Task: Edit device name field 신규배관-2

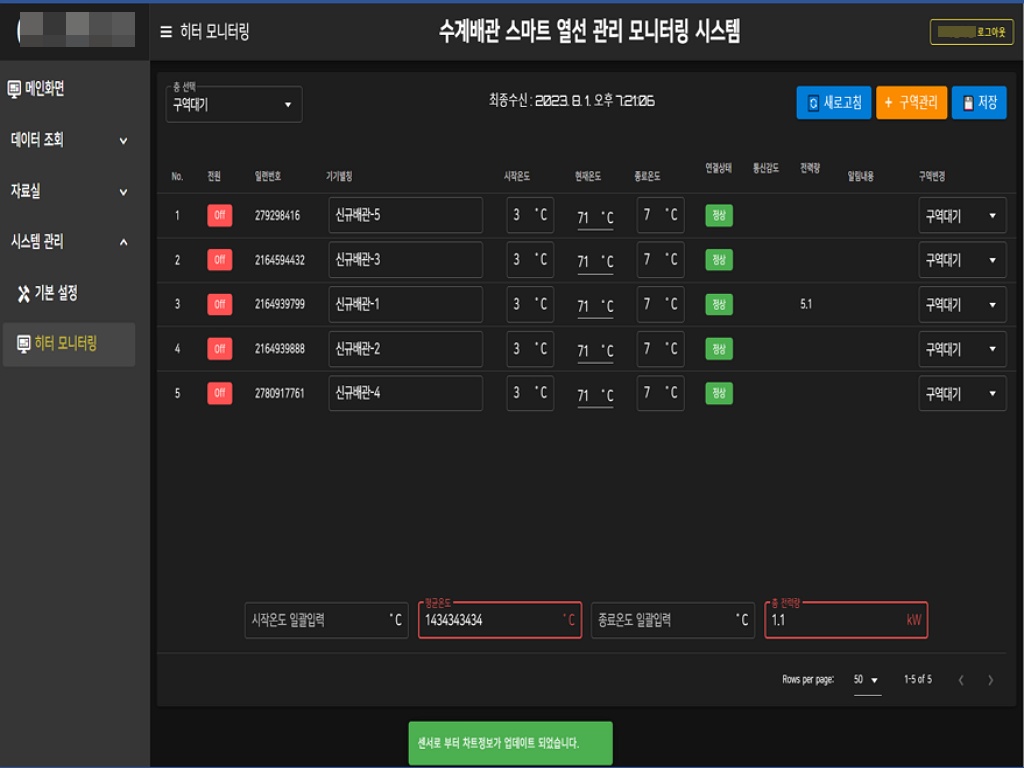Action: [406, 349]
